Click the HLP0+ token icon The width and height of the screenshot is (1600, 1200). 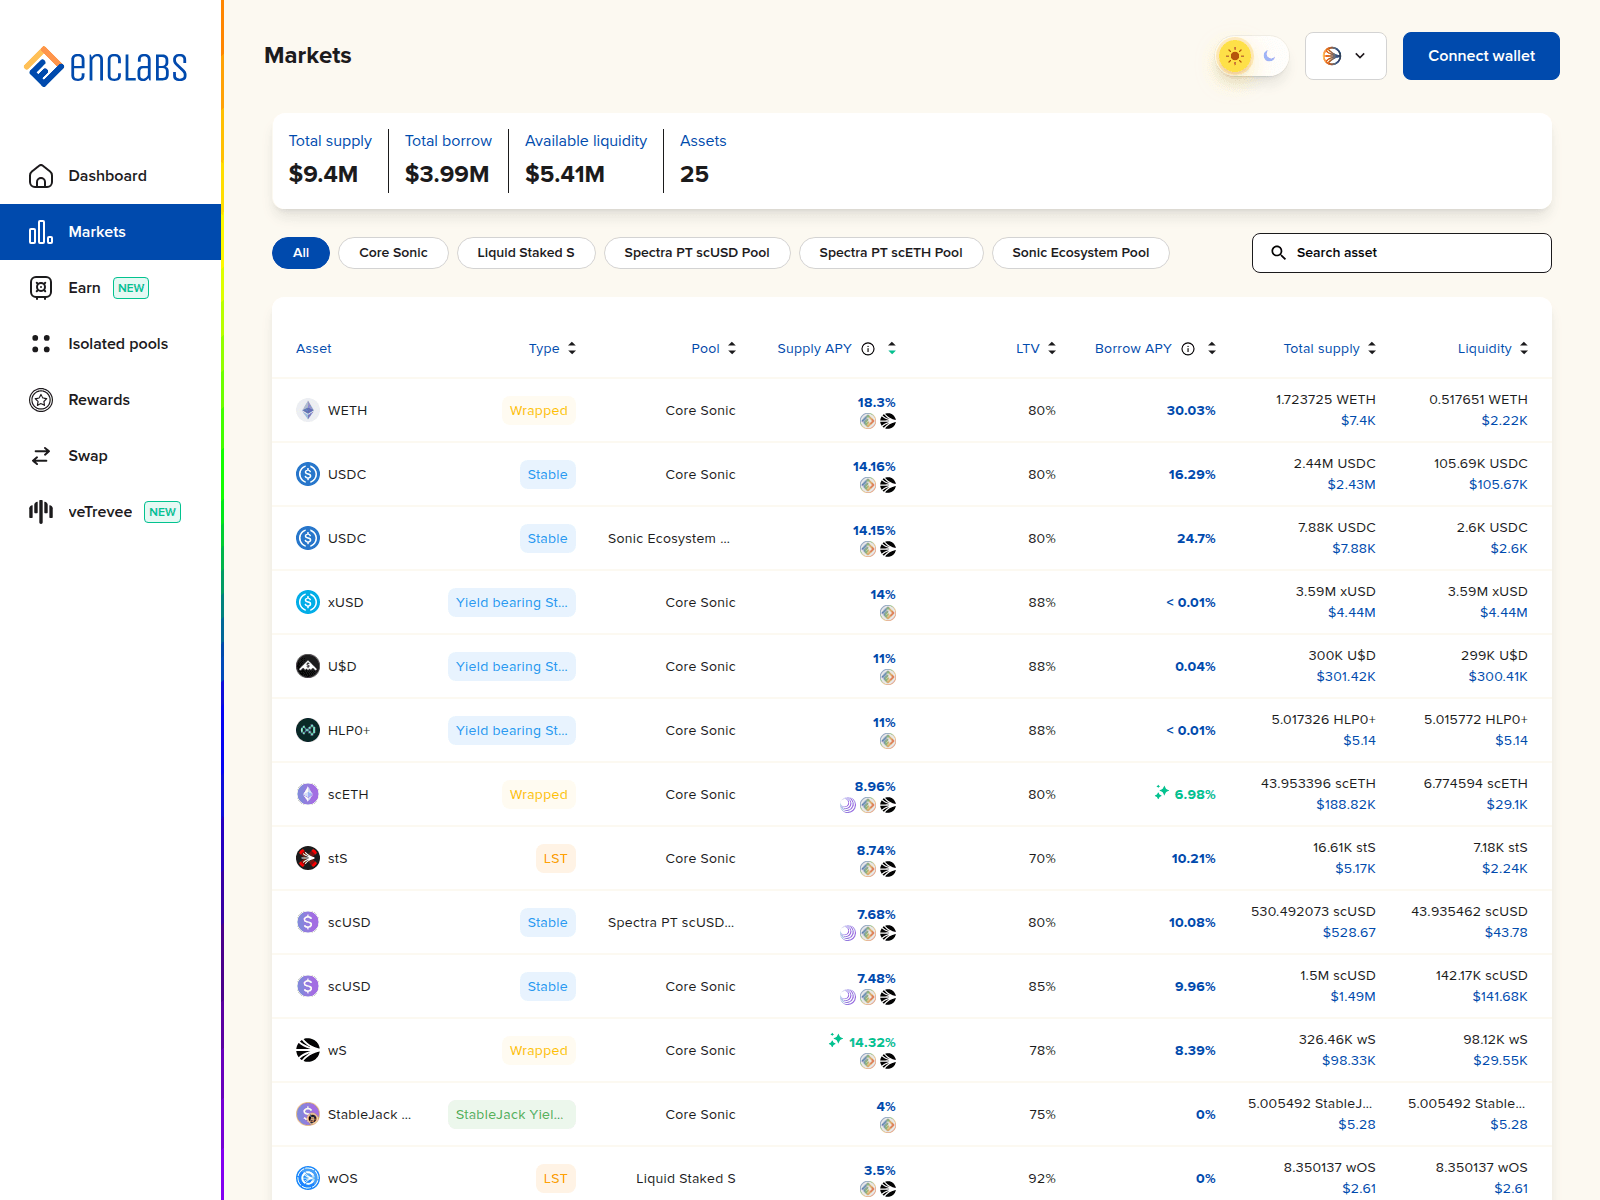(x=308, y=730)
